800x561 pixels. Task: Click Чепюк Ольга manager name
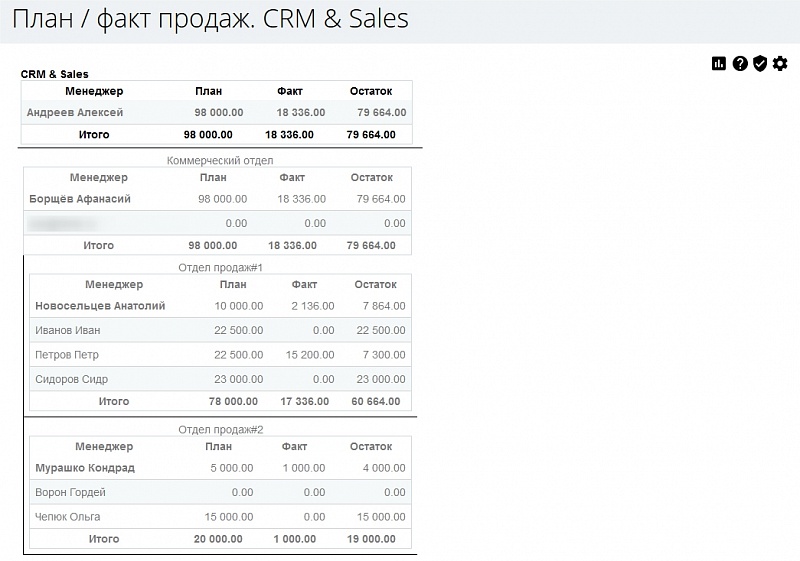tap(68, 517)
